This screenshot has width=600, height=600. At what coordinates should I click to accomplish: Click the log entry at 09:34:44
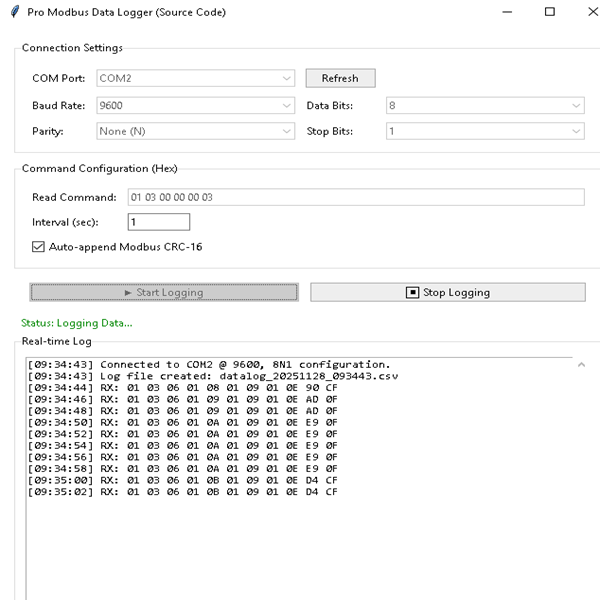coord(183,388)
